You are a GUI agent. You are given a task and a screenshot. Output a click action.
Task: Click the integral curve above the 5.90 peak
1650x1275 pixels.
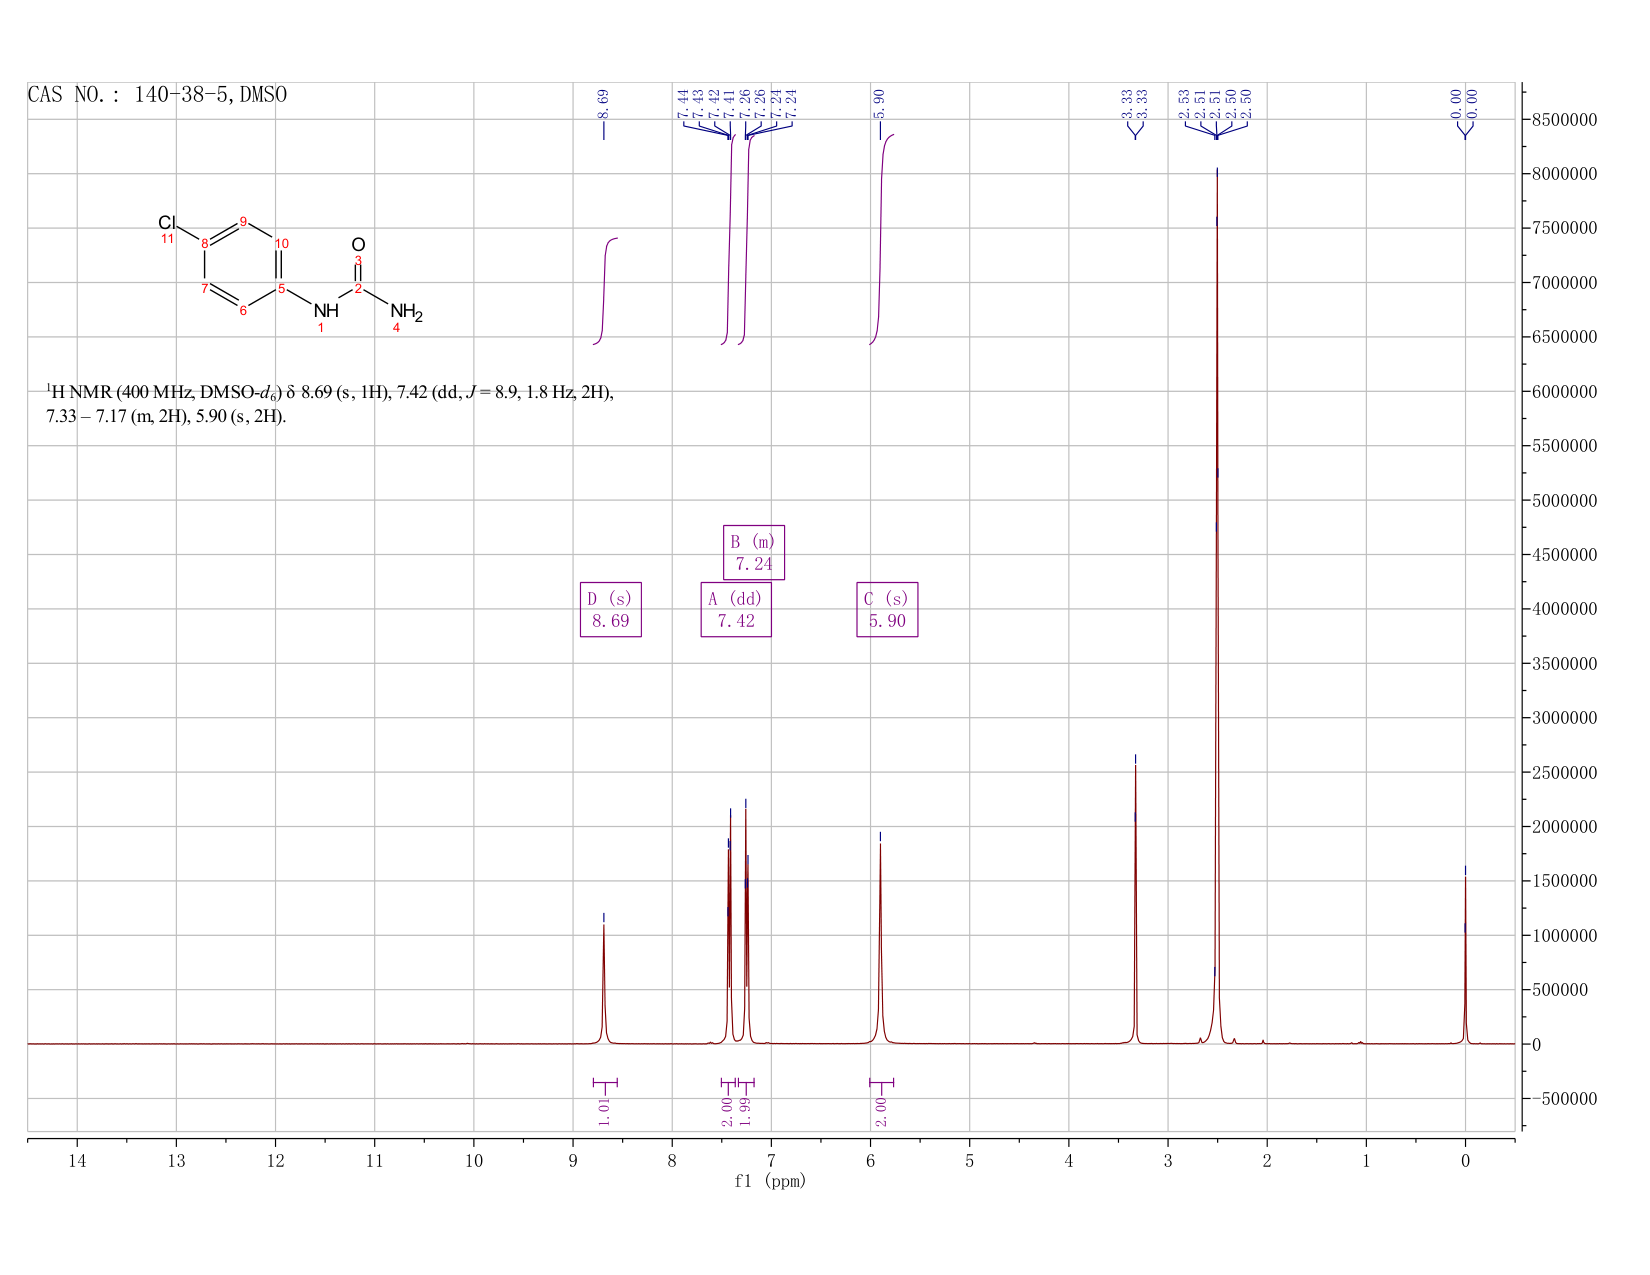tap(881, 238)
